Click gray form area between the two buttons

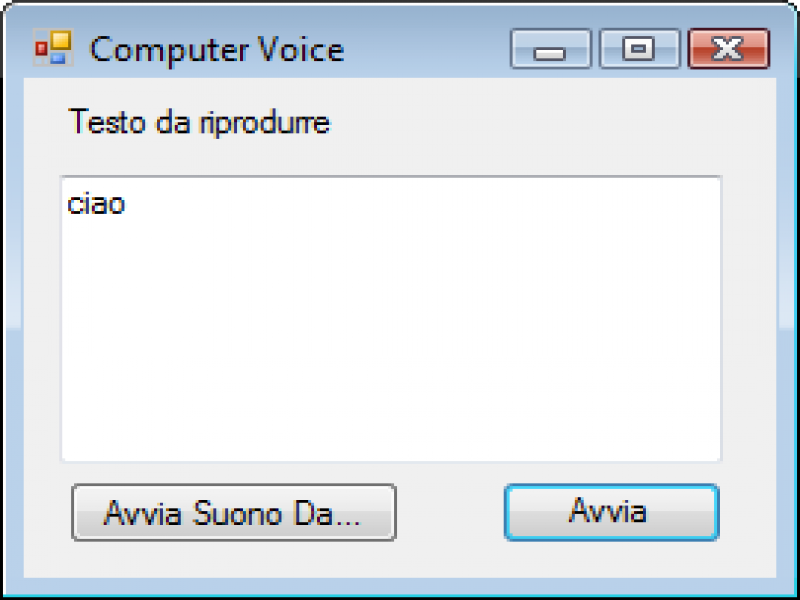[x=451, y=512]
